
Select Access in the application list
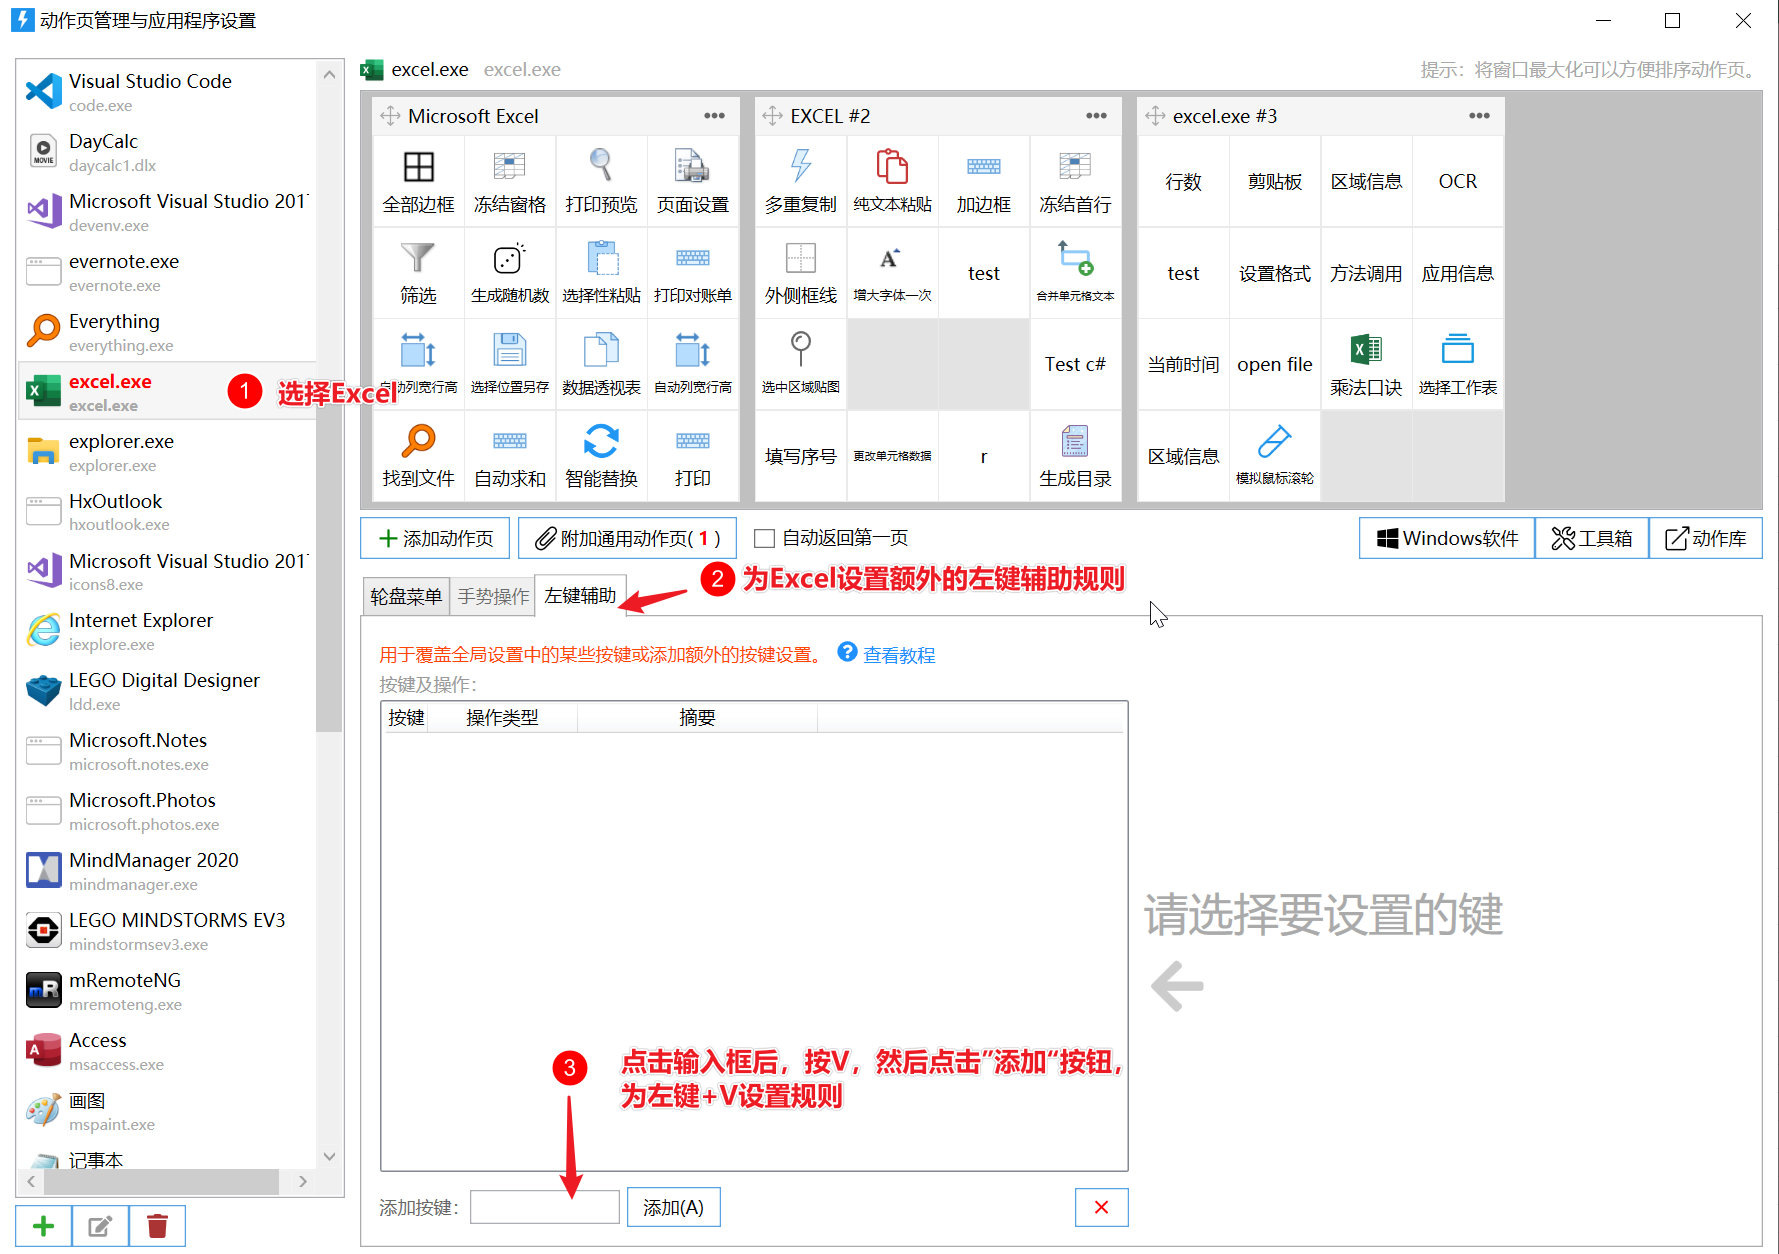(168, 1050)
